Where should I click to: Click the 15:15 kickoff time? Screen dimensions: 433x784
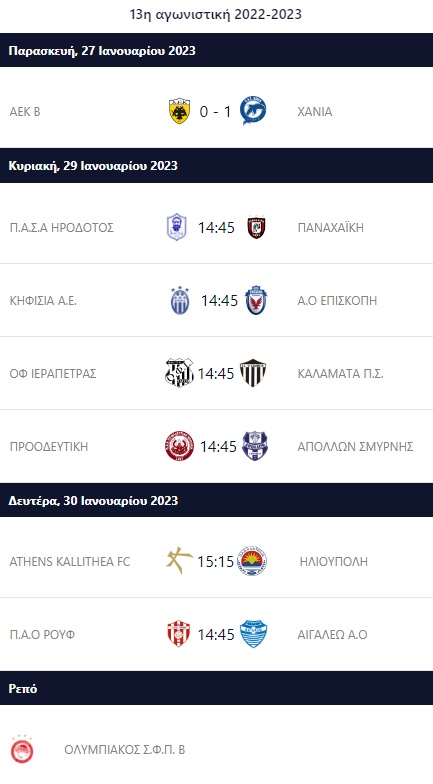[x=216, y=562]
